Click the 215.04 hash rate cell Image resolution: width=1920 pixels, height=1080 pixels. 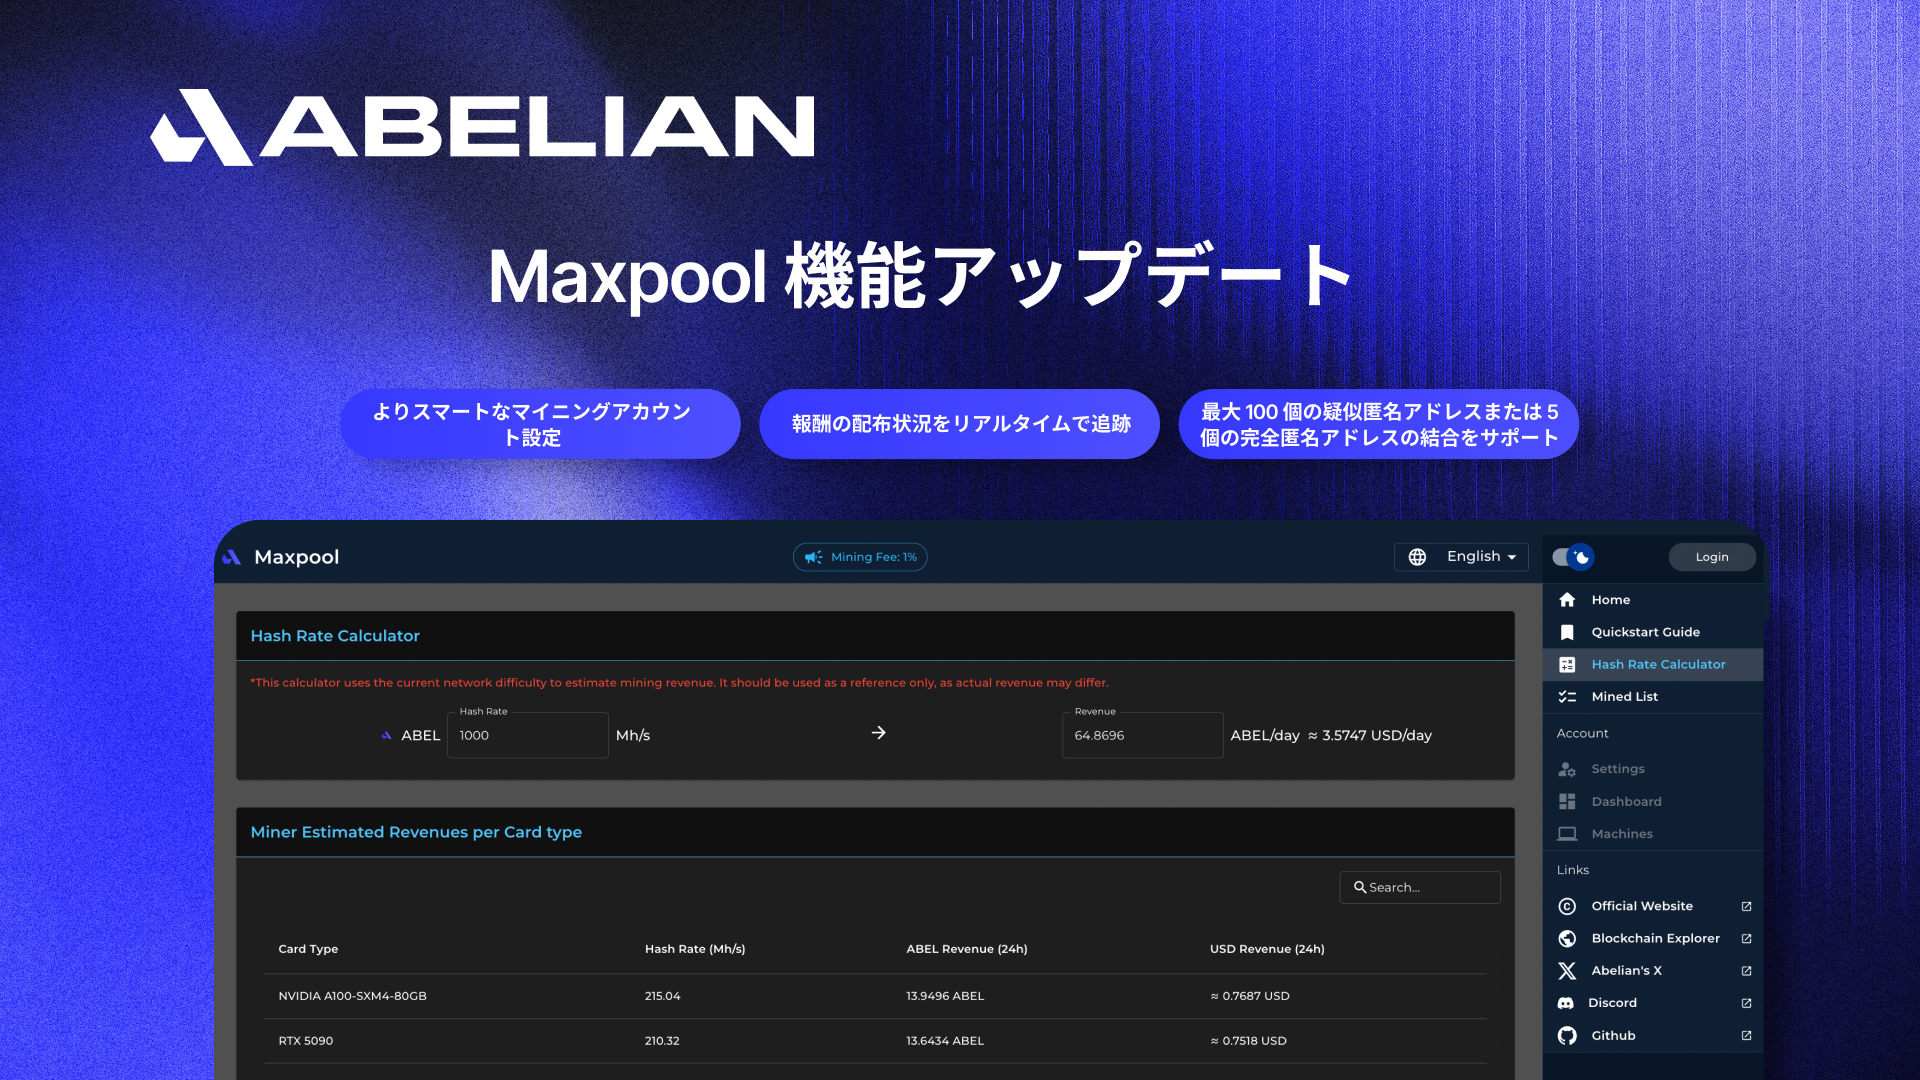coord(662,996)
